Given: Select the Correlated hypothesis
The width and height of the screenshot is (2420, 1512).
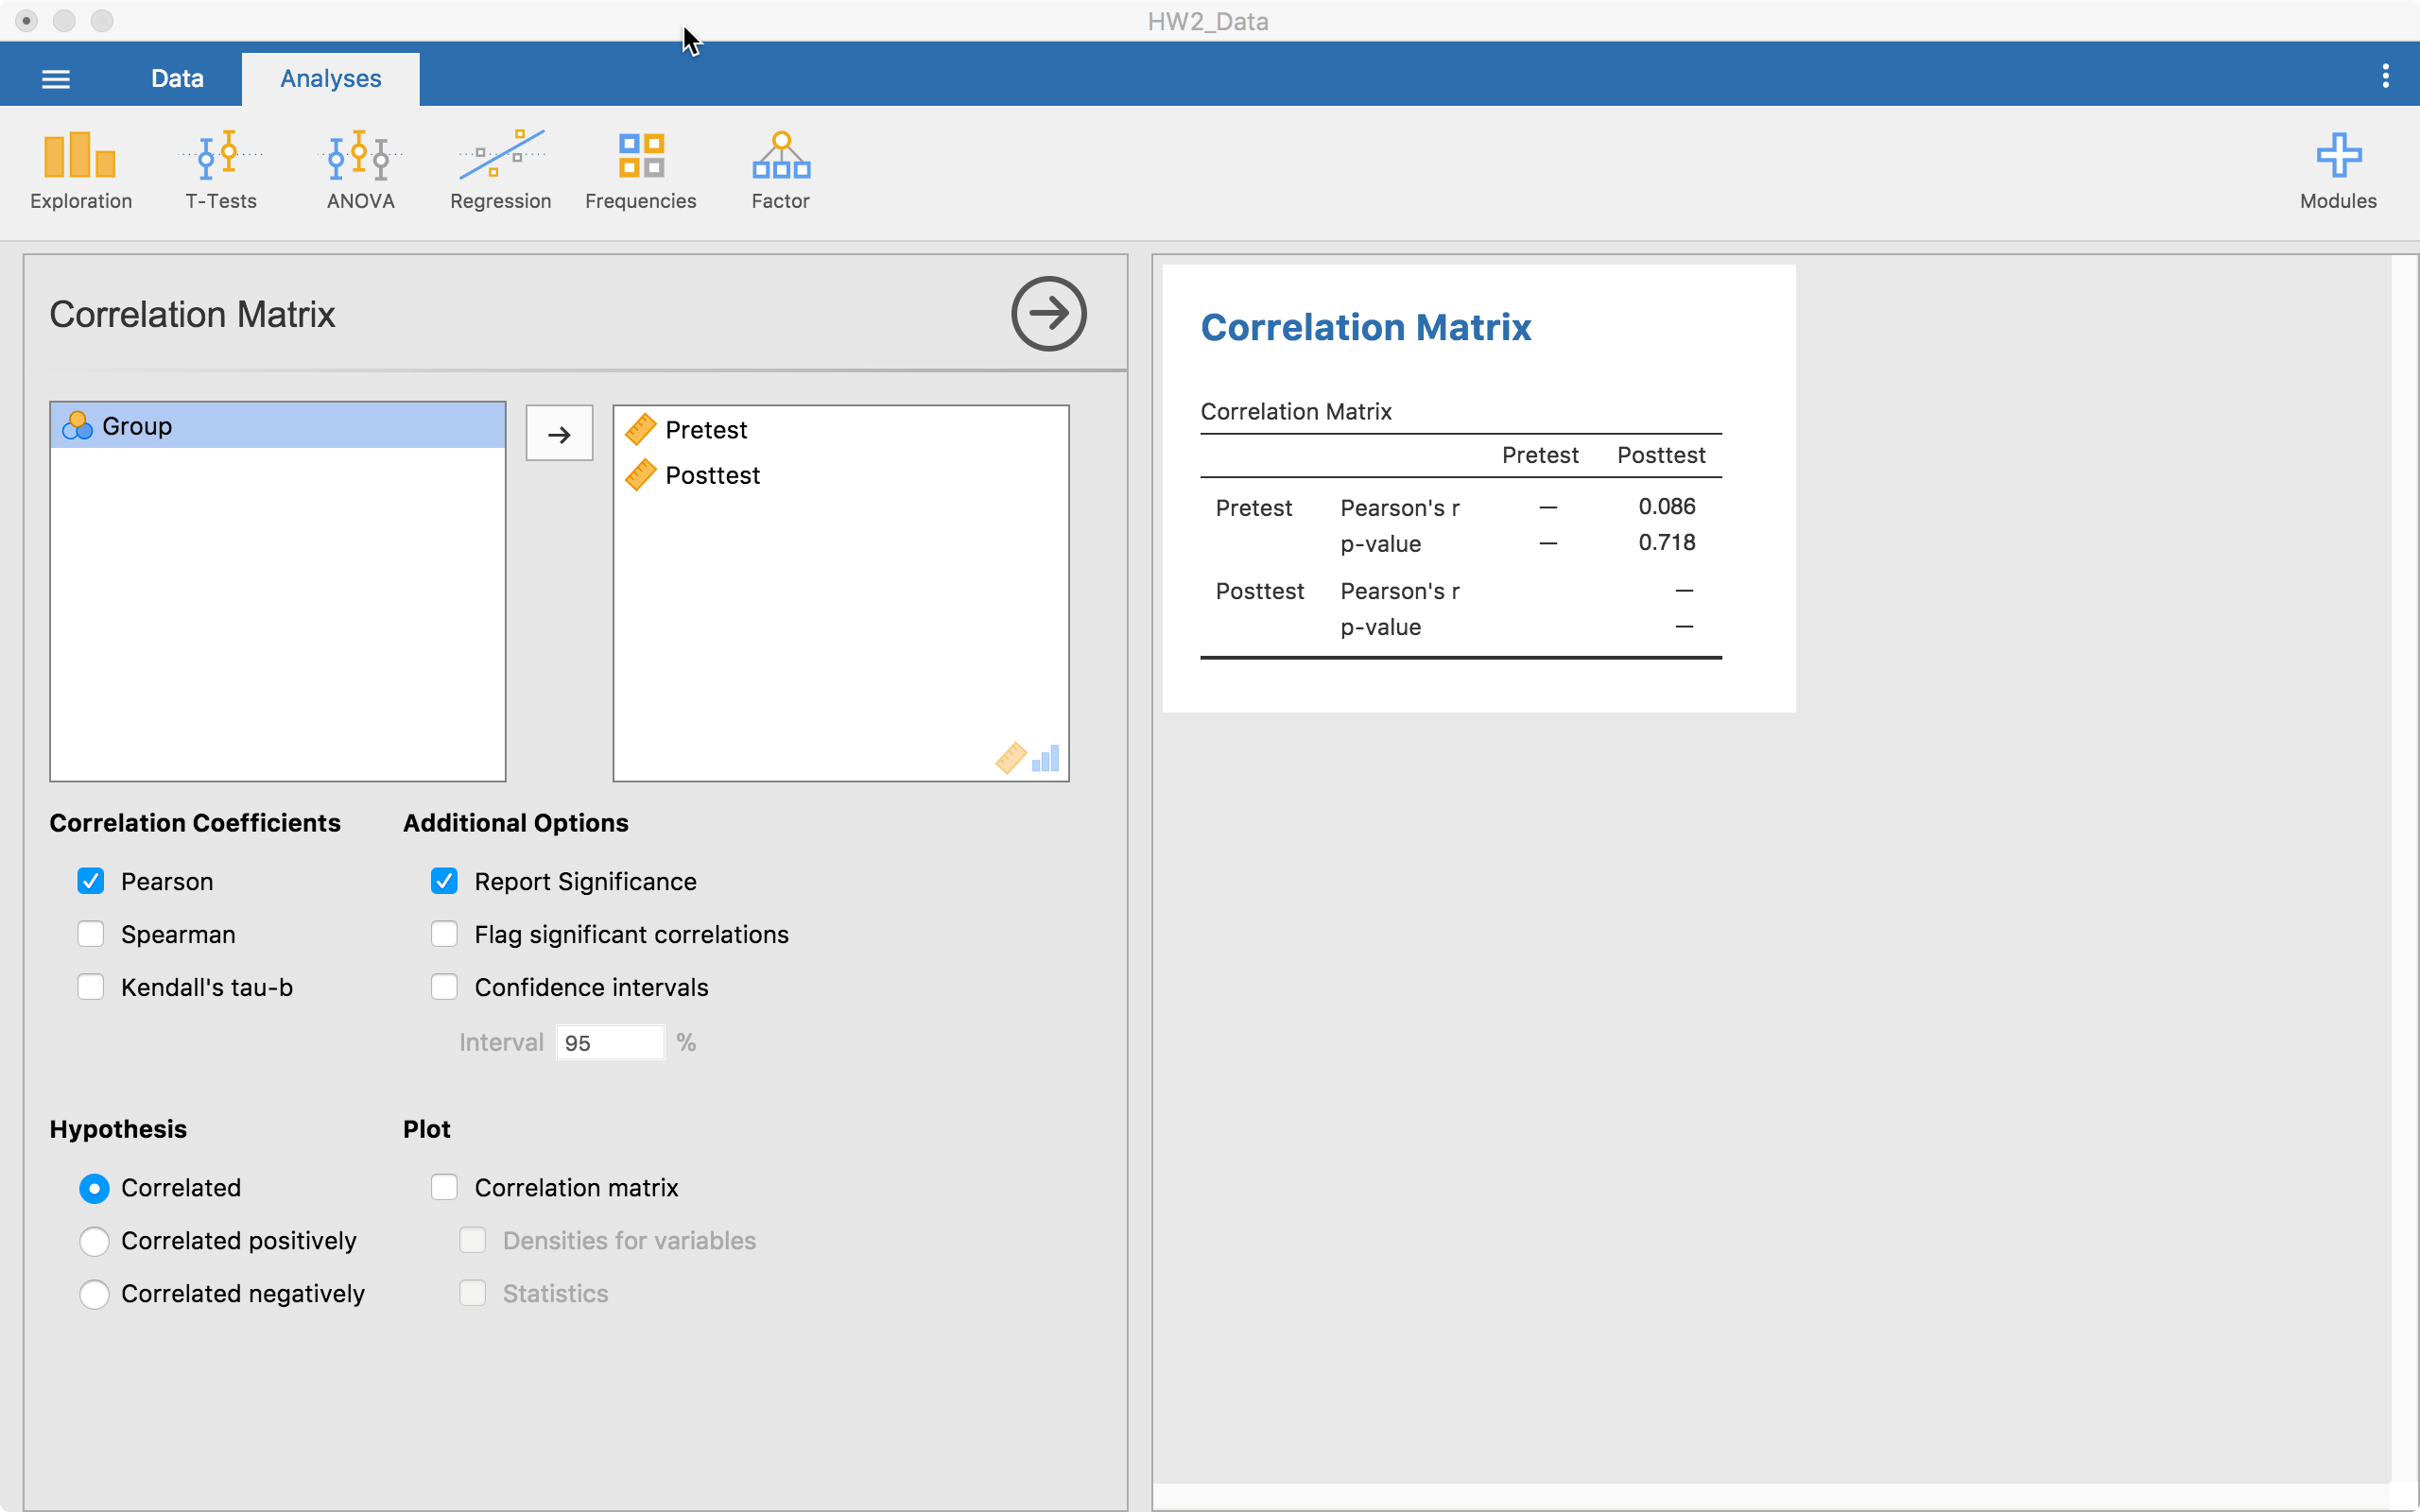Looking at the screenshot, I should (x=94, y=1188).
